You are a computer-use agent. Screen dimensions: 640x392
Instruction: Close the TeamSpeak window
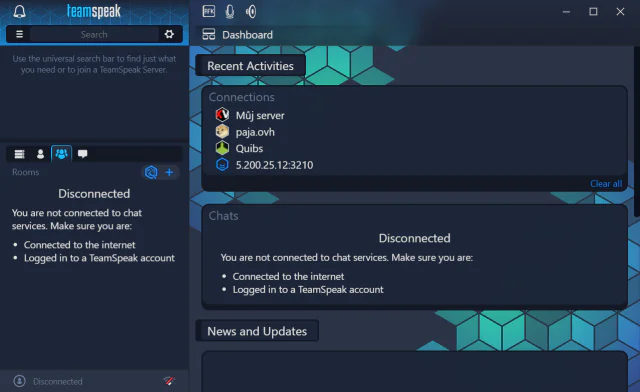620,11
